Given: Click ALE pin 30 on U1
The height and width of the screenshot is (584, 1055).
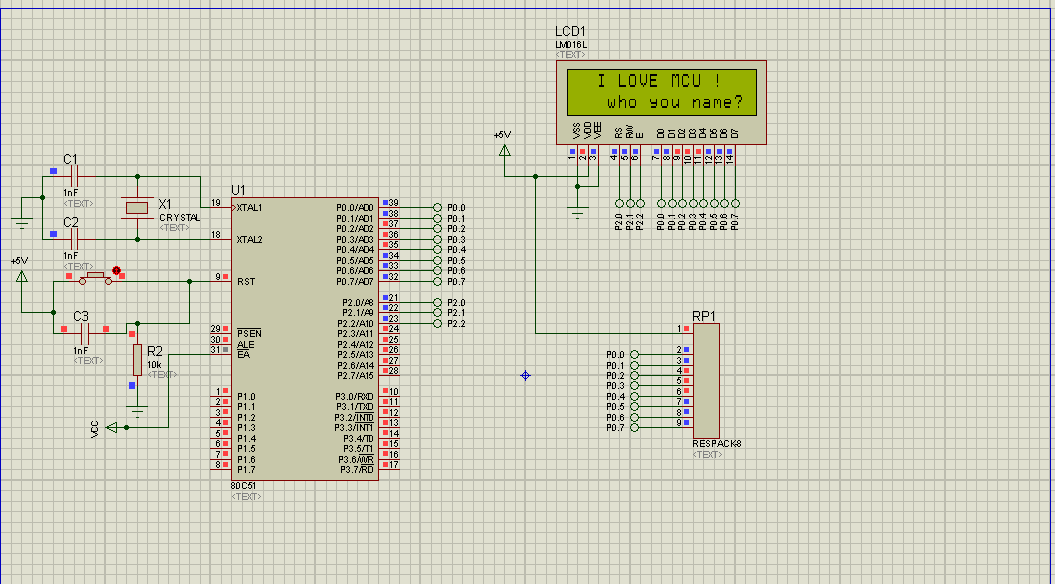Looking at the screenshot, I should [221, 344].
